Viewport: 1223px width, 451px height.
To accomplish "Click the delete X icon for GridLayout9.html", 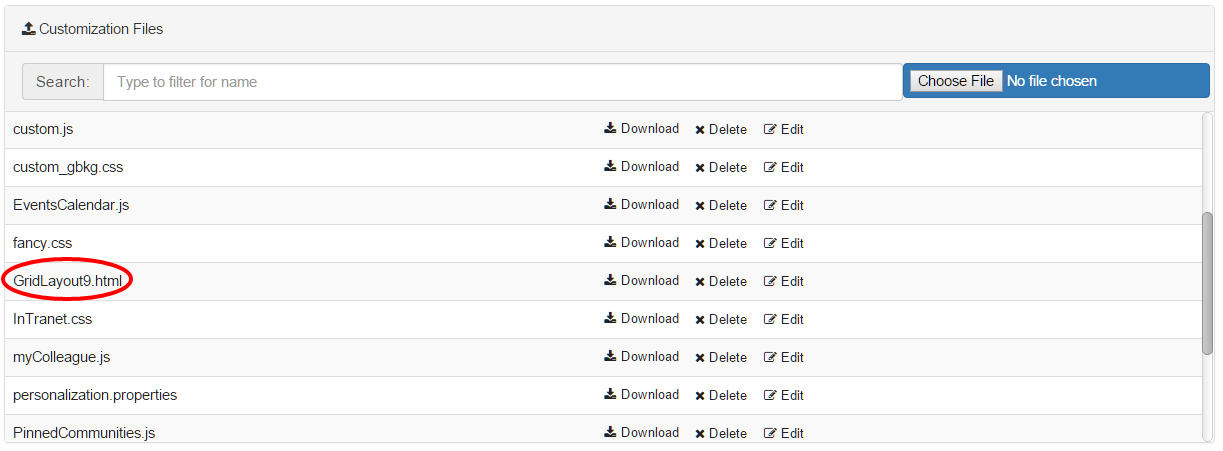I will (700, 282).
